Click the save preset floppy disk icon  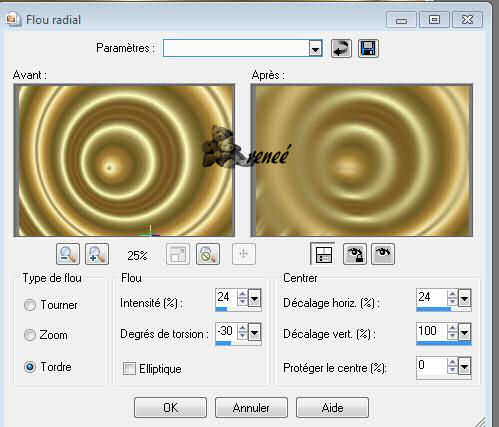click(x=368, y=49)
